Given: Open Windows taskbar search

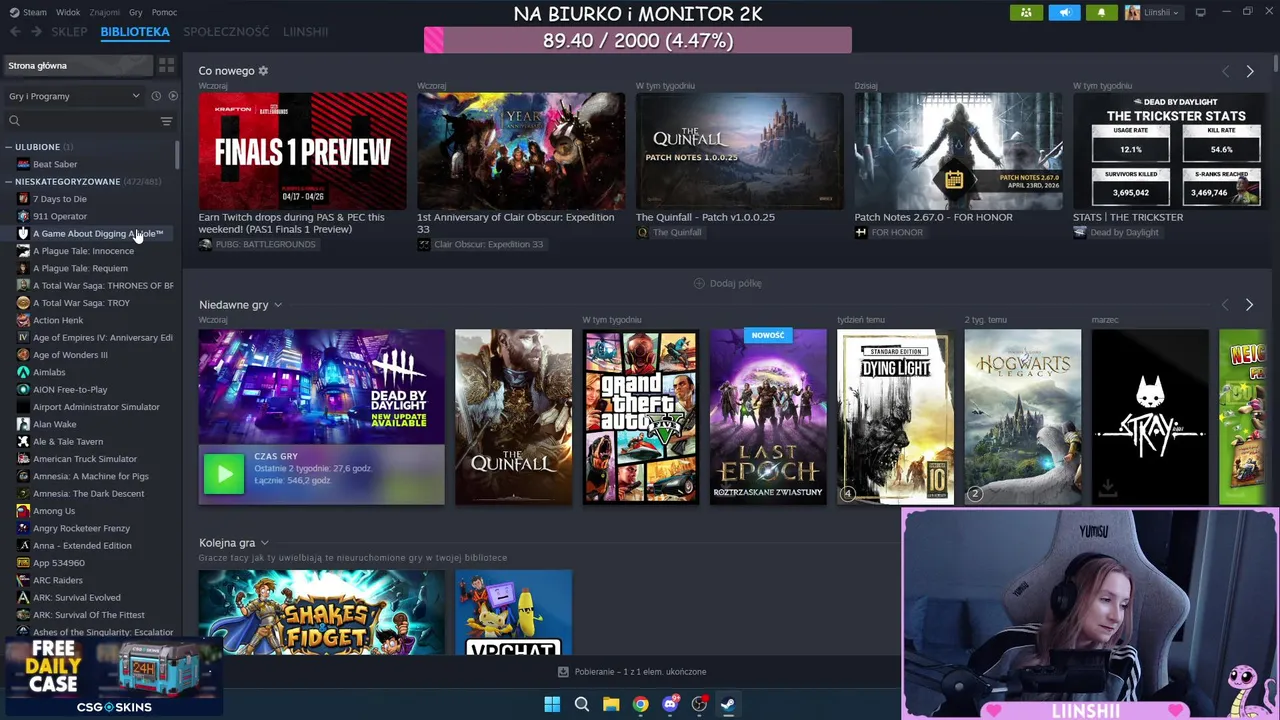Looking at the screenshot, I should [x=581, y=704].
